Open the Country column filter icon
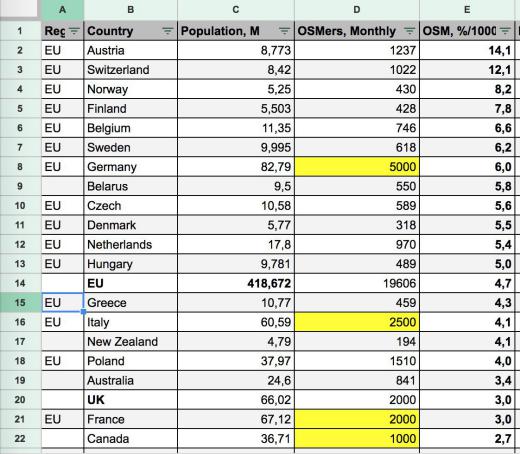 click(168, 31)
